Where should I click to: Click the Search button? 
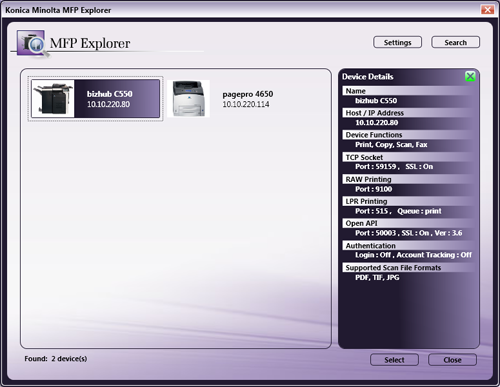(x=455, y=42)
